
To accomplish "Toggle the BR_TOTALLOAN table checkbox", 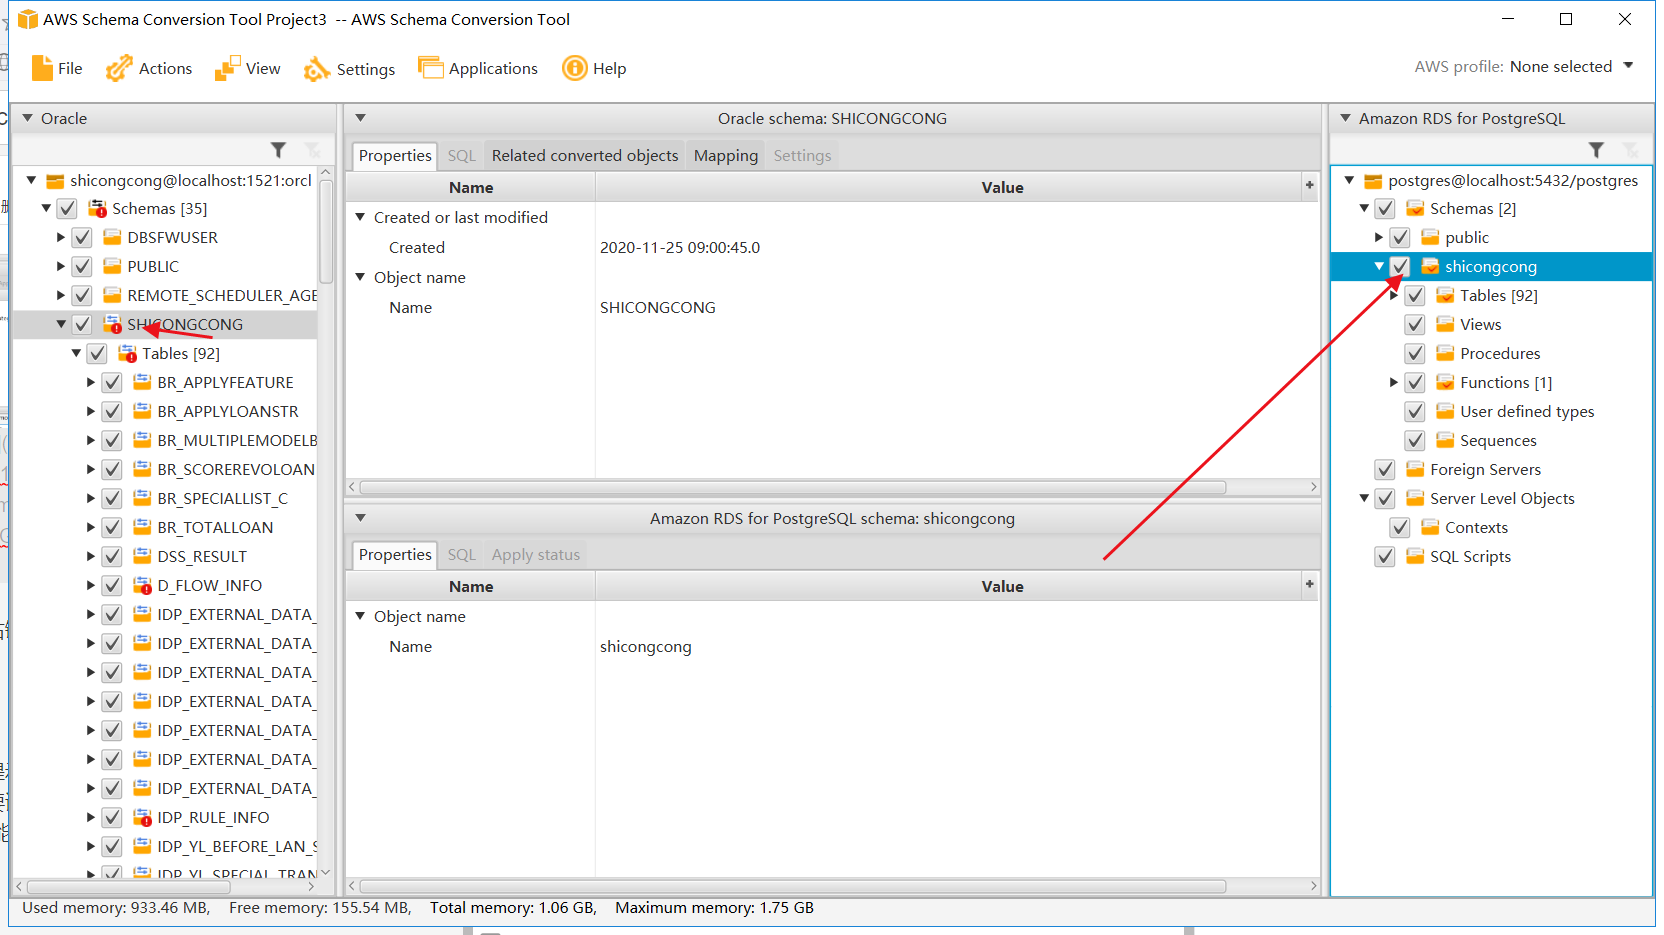I will pos(112,528).
